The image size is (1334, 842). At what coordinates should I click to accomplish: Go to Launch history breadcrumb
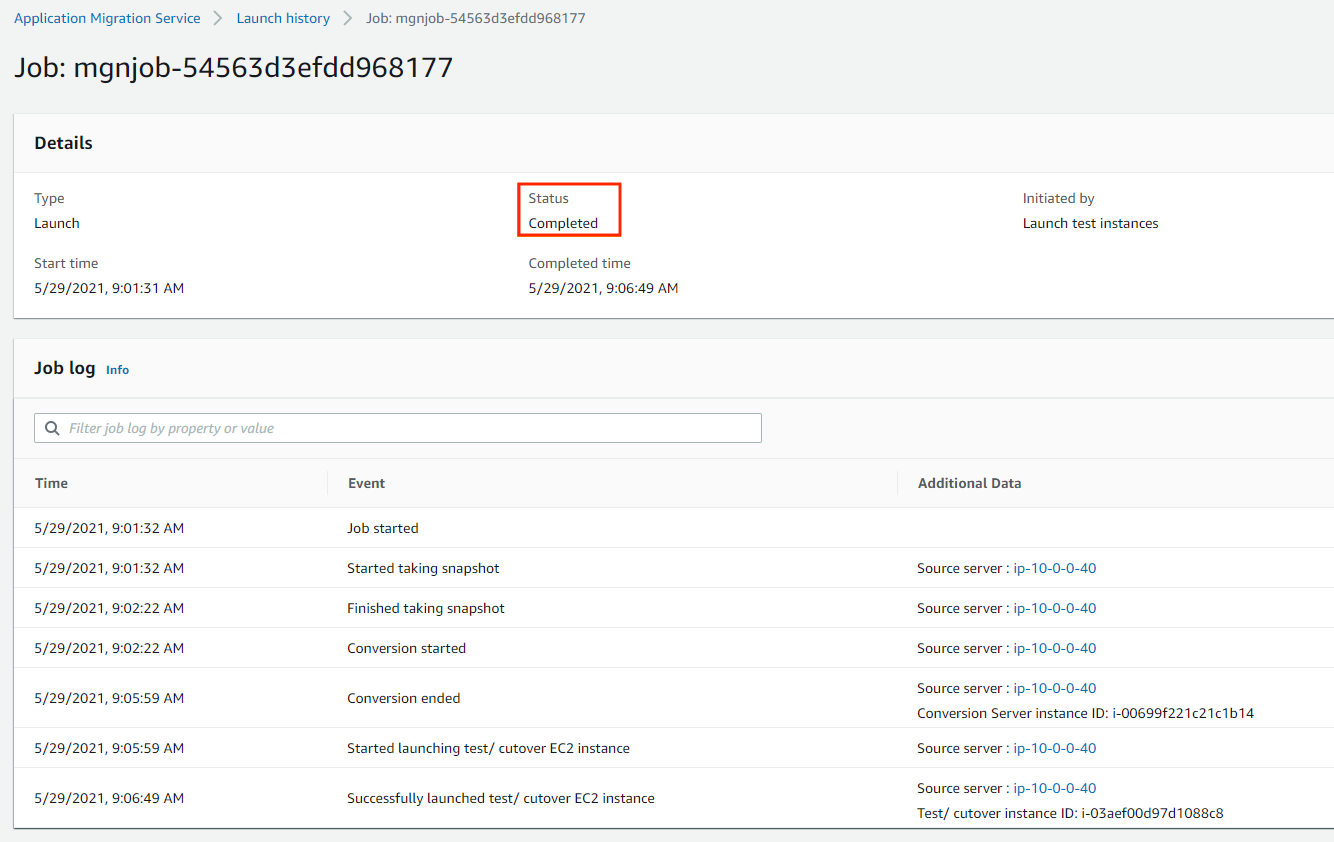pos(283,18)
